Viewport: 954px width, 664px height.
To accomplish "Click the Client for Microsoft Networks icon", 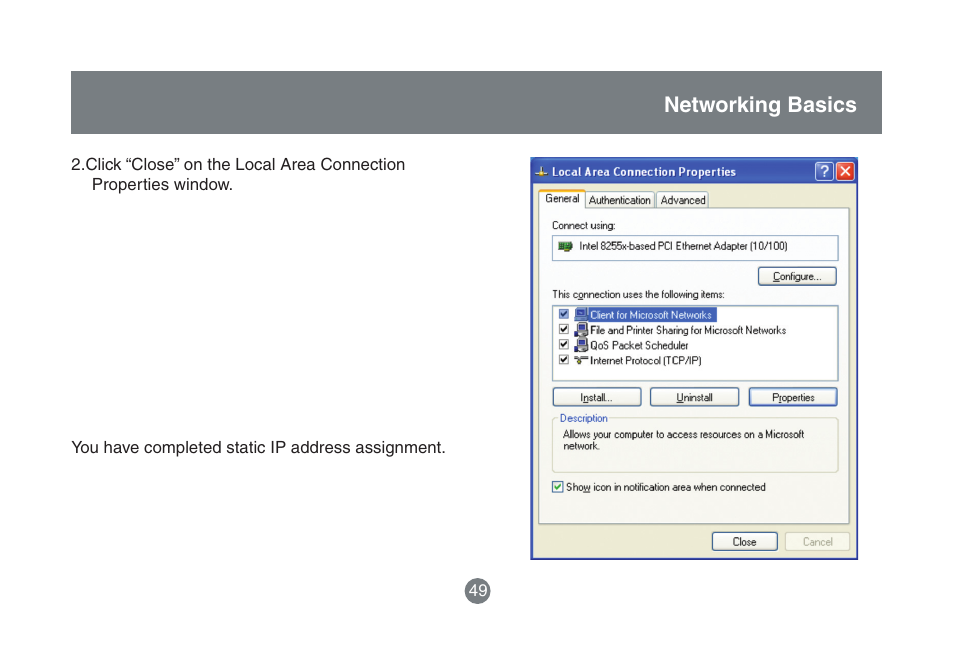I will (x=581, y=314).
